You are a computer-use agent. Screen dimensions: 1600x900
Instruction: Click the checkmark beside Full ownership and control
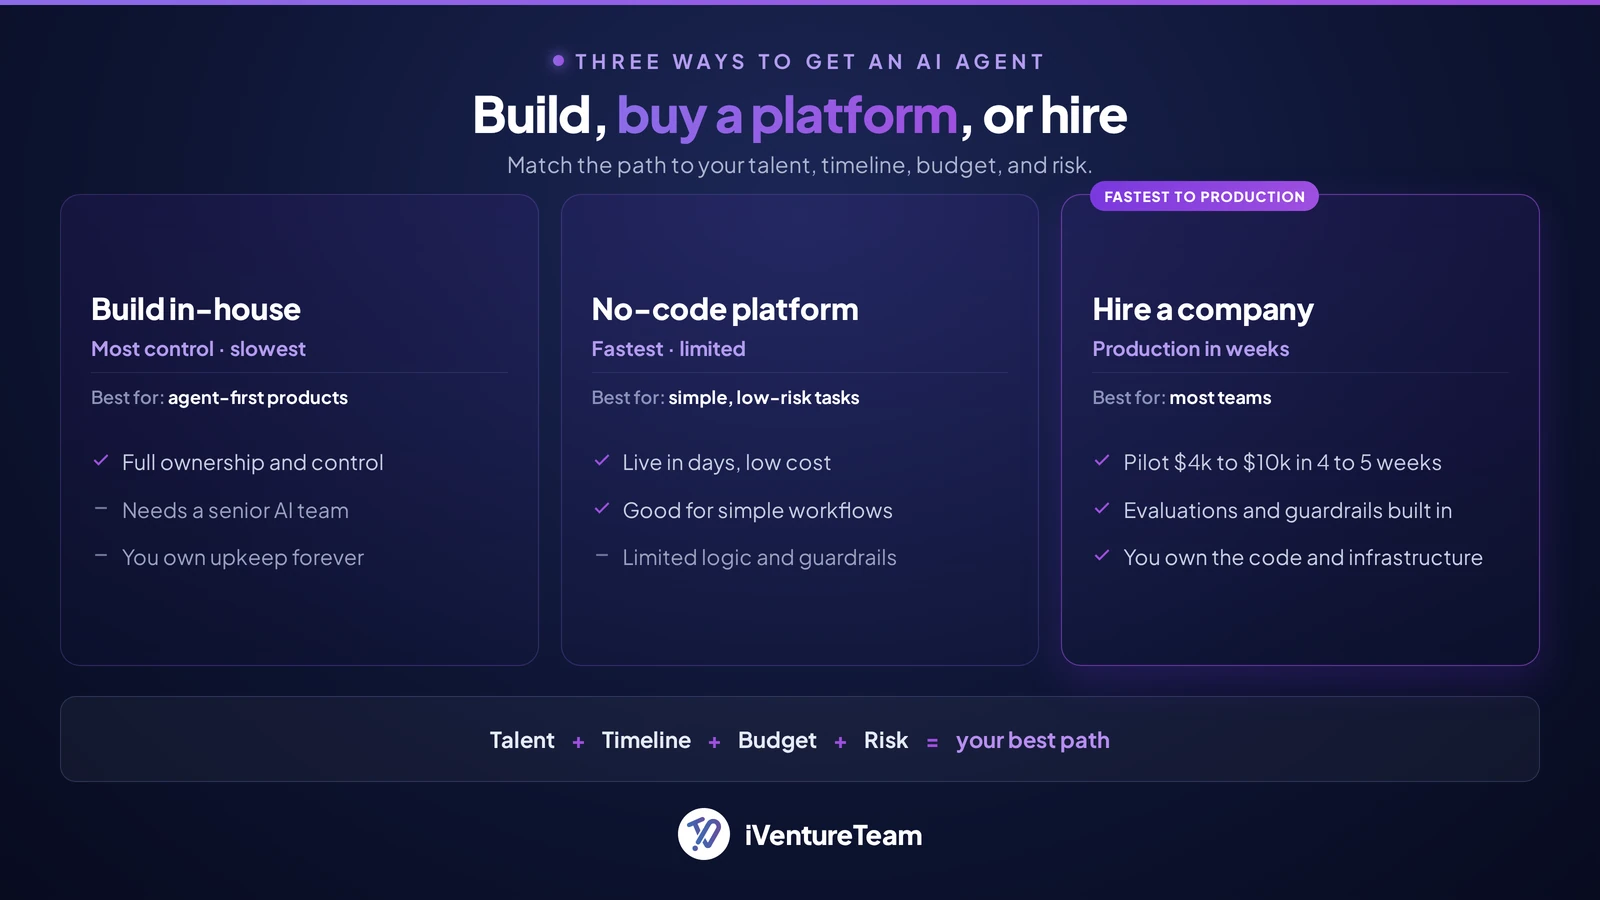(x=101, y=461)
